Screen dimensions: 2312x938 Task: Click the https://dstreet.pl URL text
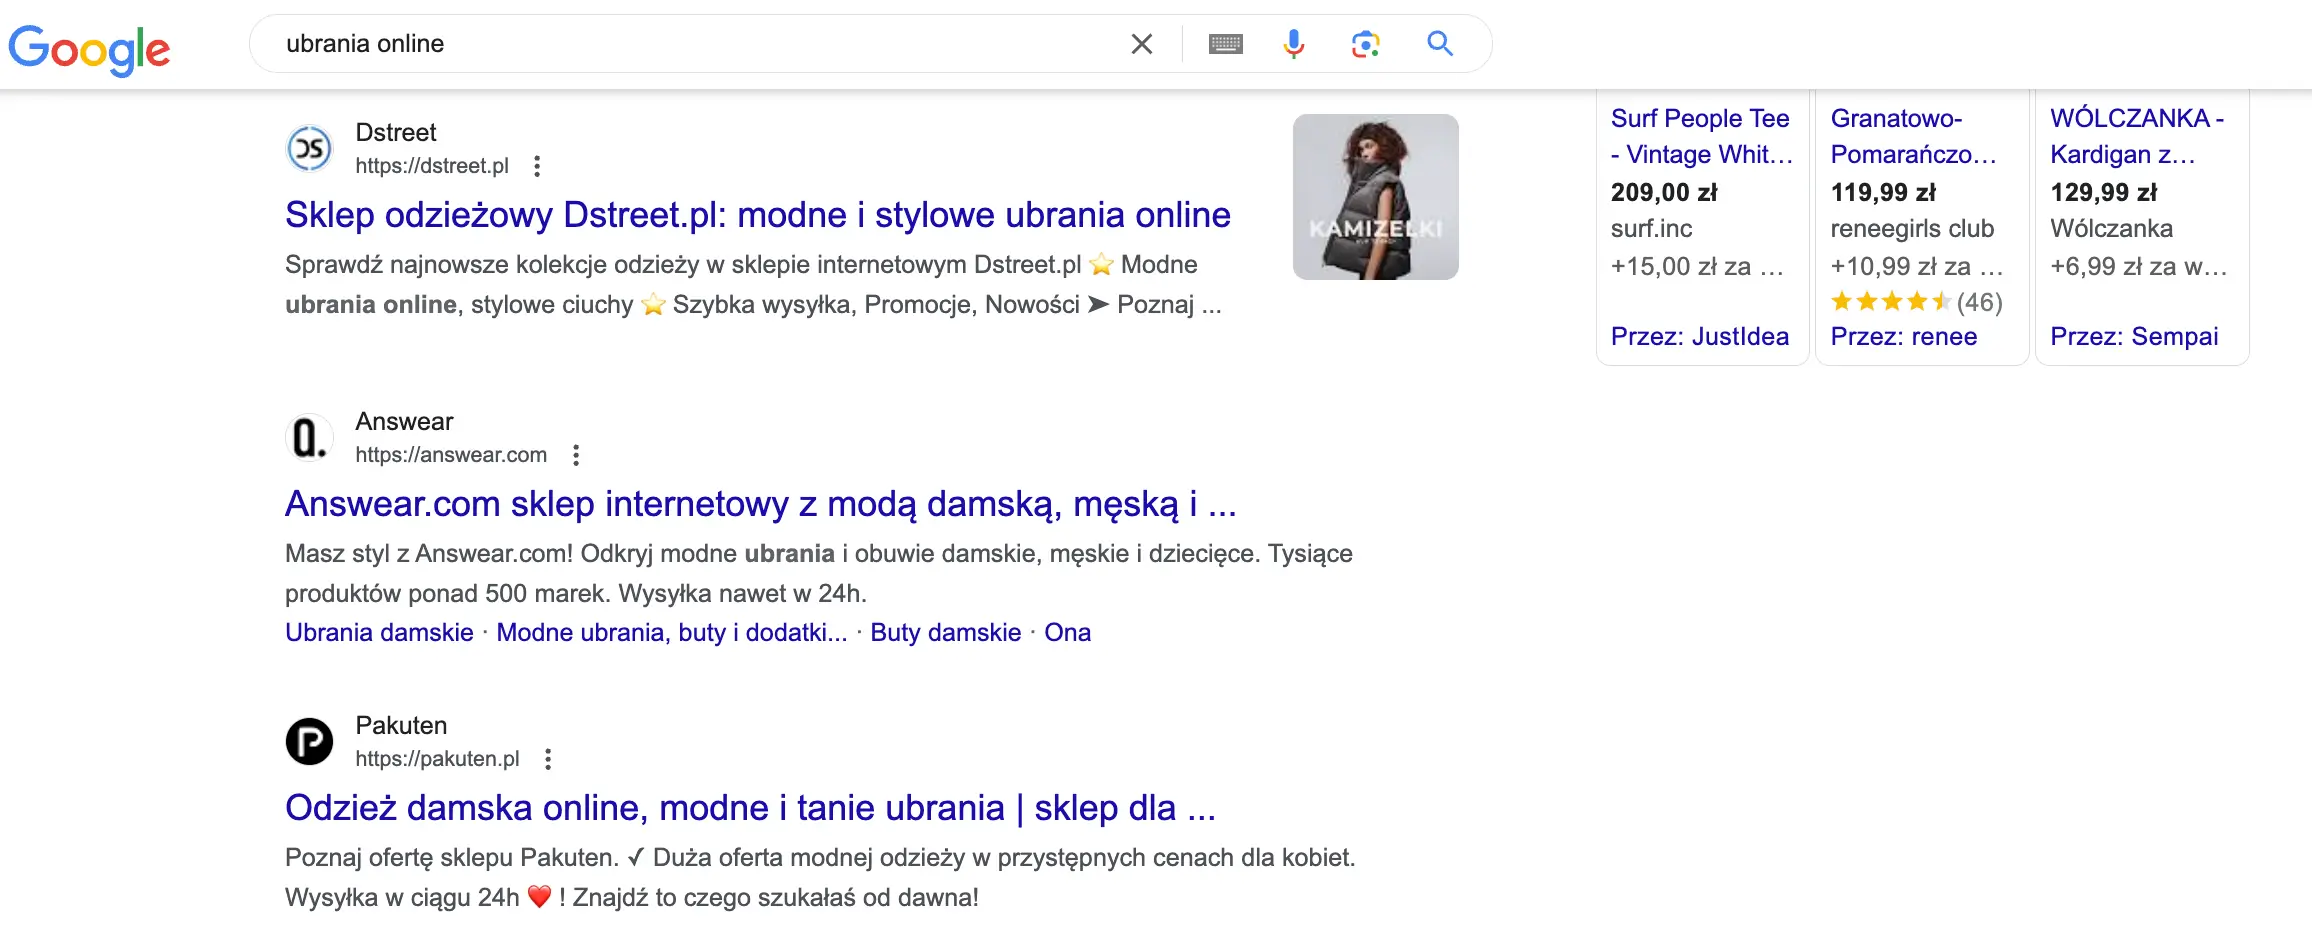click(x=432, y=166)
